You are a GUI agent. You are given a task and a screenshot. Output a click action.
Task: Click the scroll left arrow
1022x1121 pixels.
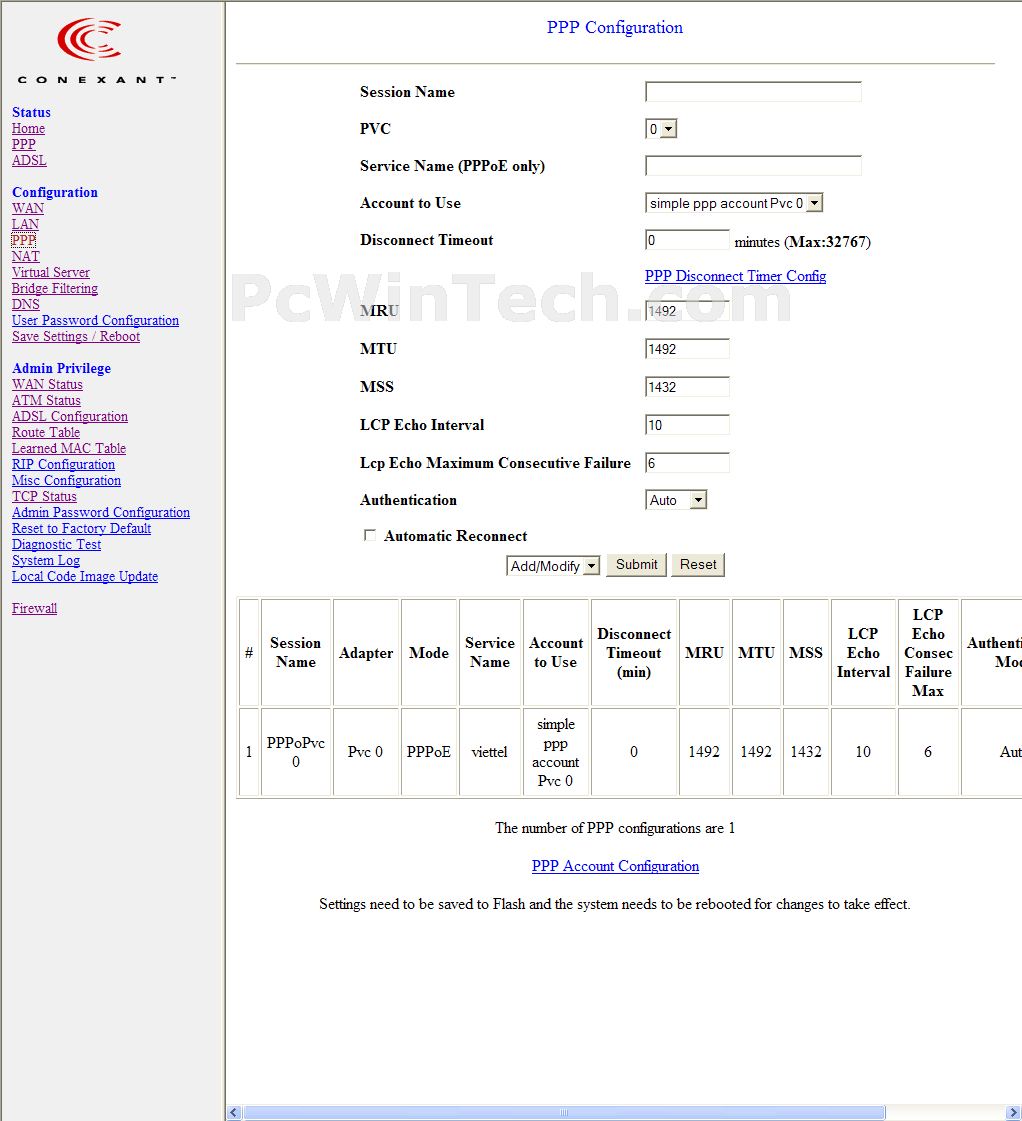(x=234, y=1112)
